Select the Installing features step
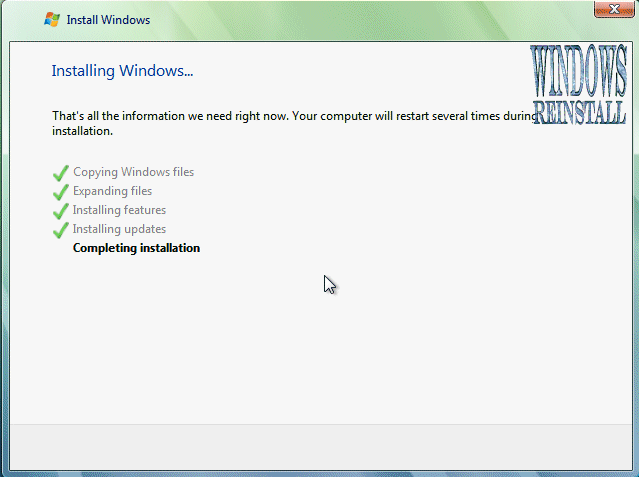 [119, 210]
